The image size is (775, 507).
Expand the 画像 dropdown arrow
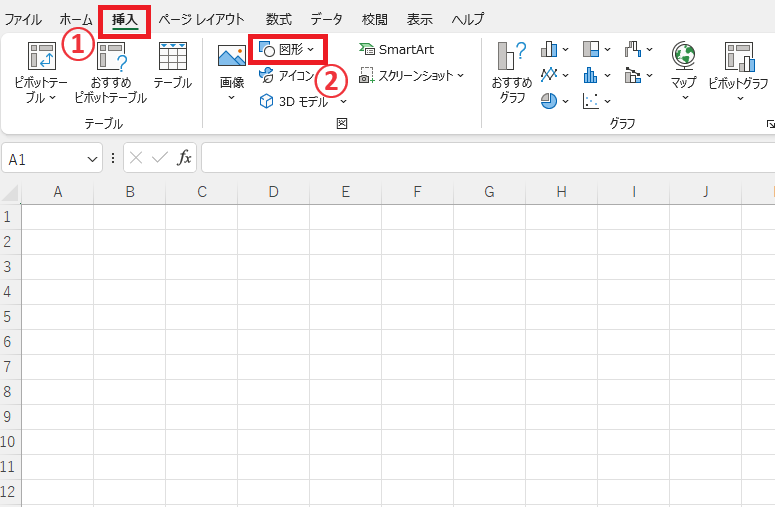231,98
